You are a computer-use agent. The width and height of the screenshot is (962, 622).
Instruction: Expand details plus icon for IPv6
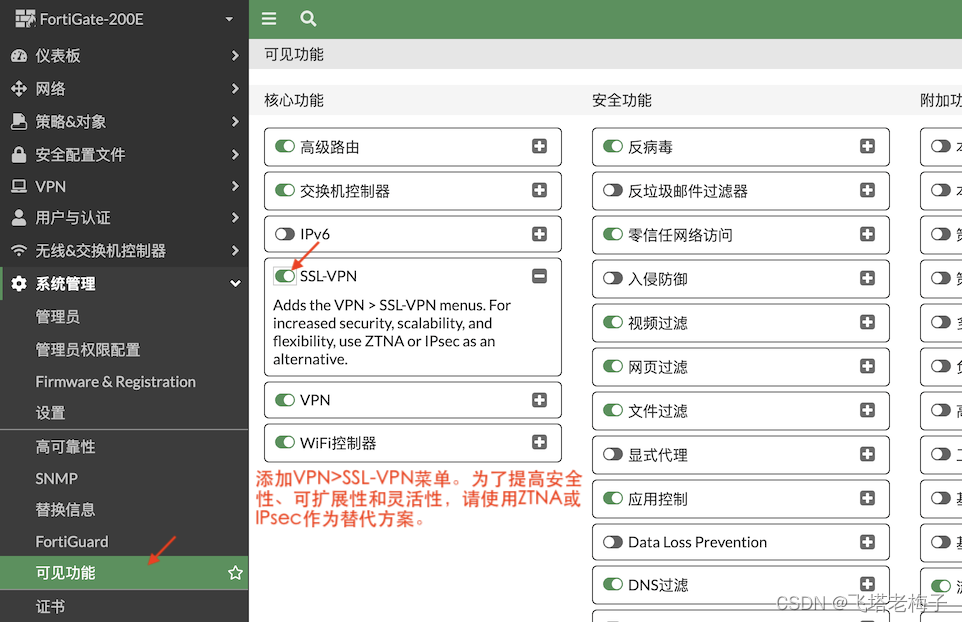tap(539, 234)
